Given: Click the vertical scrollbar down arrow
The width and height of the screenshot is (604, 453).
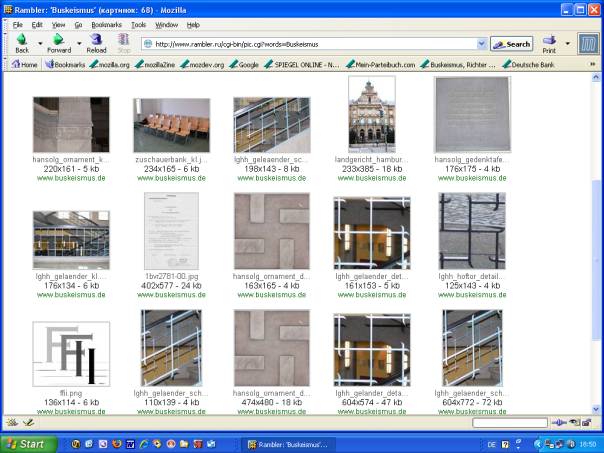Looking at the screenshot, I should [x=596, y=409].
